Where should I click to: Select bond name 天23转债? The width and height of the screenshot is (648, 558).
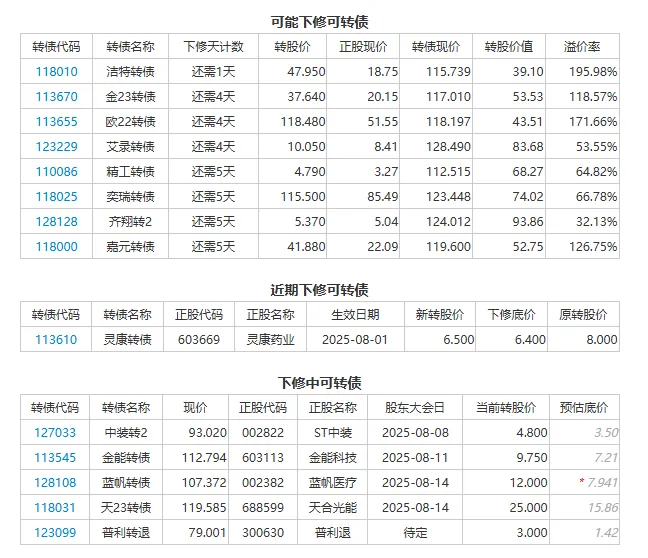126,508
